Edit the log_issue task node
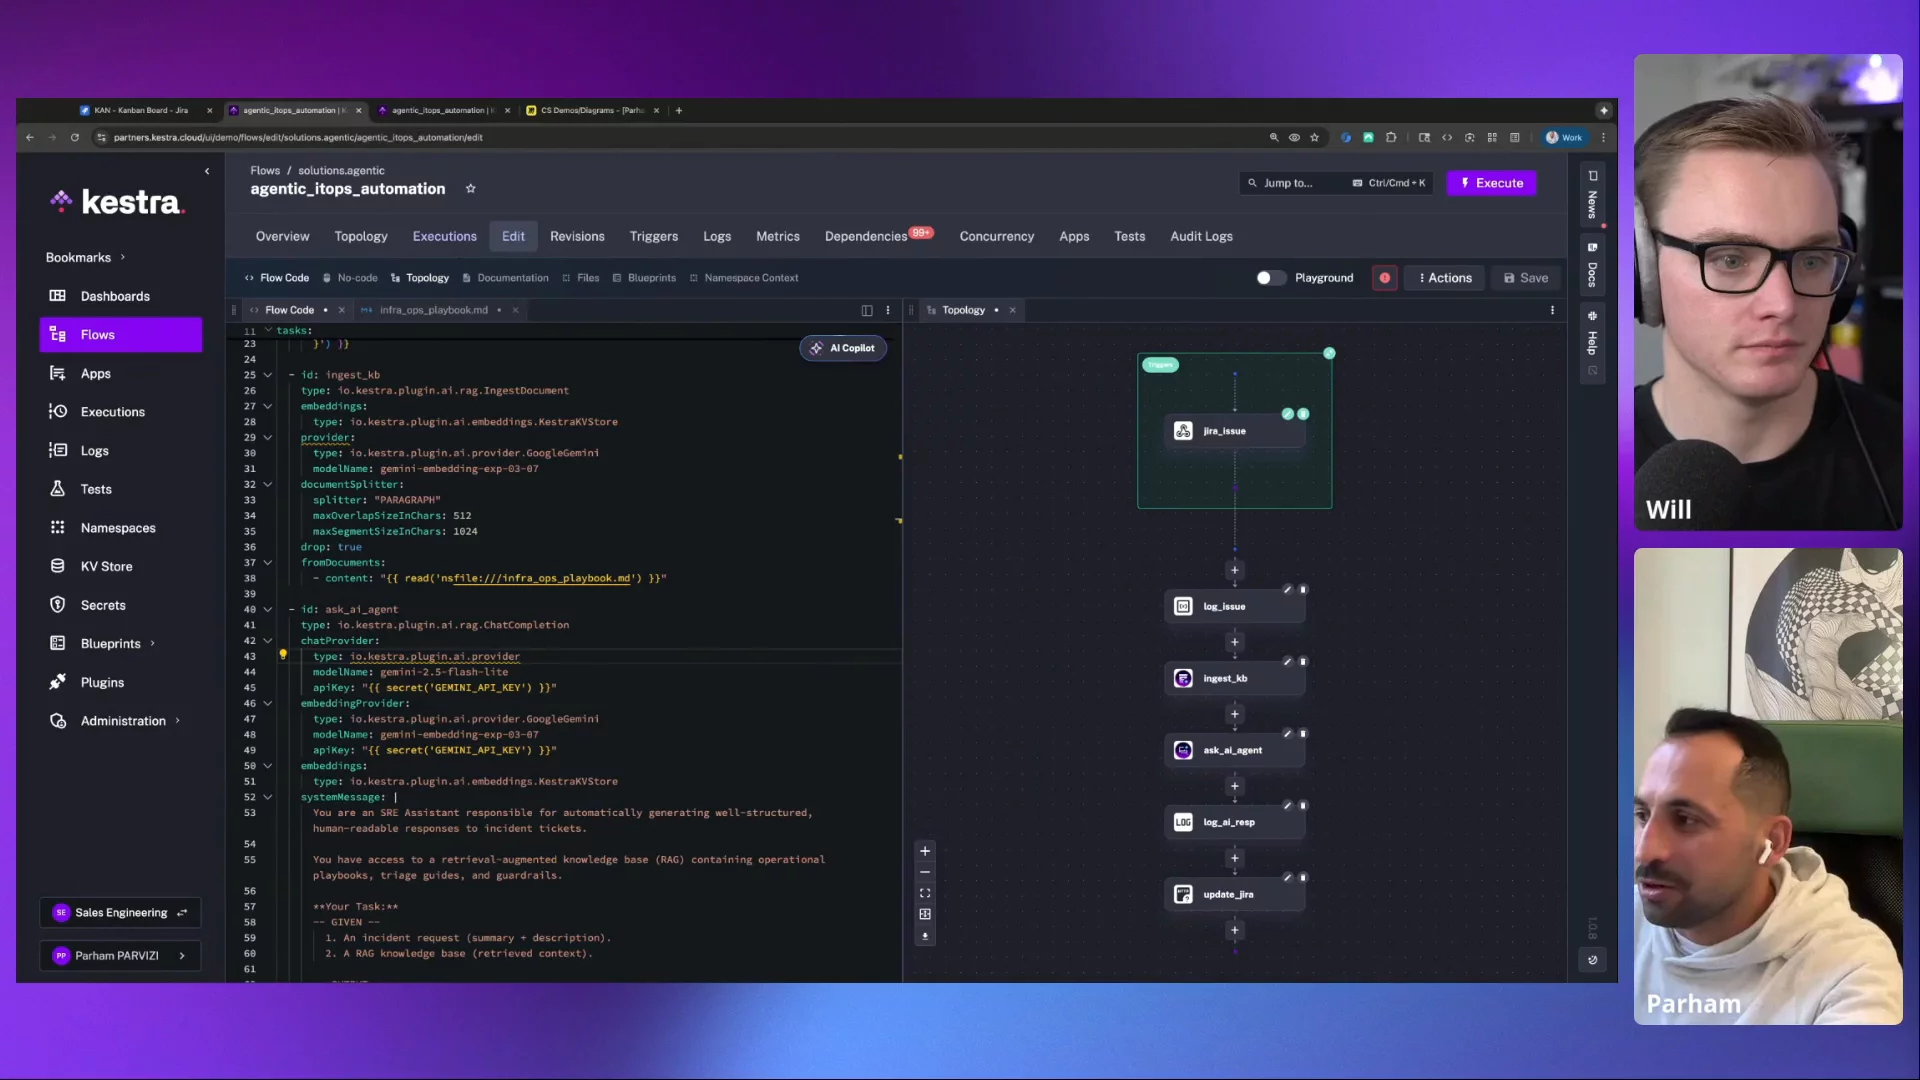The image size is (1920, 1080). click(x=1288, y=590)
